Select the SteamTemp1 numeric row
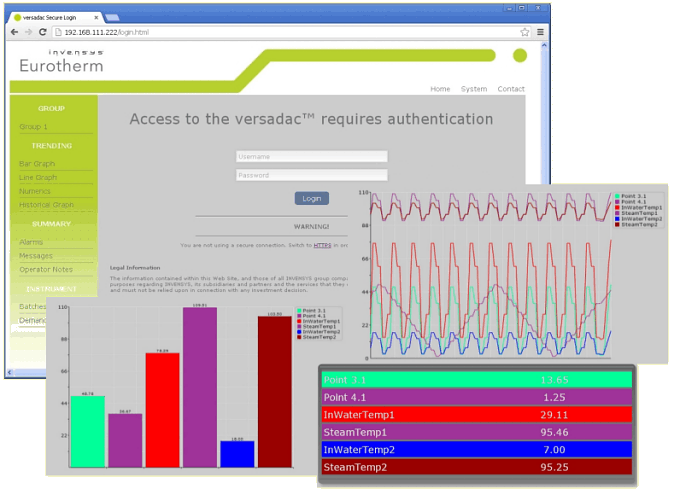680x495 pixels. [477, 432]
